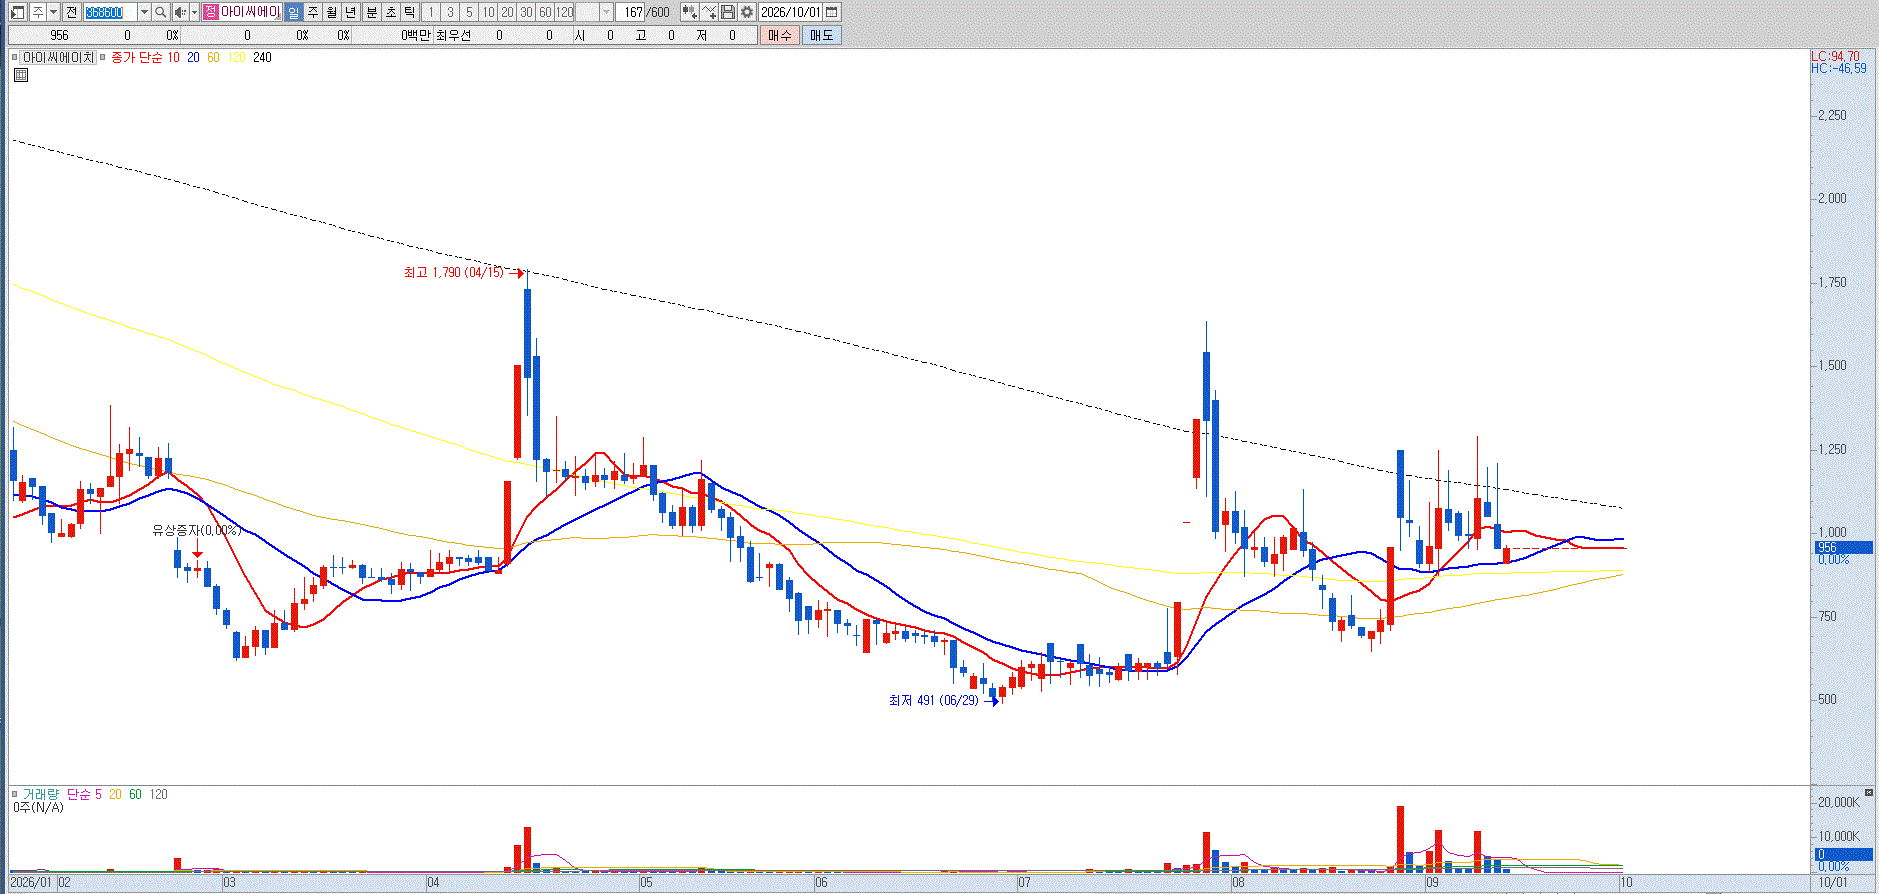Click the 매도 sell button
Viewport: 1879px width, 894px height.
pyautogui.click(x=822, y=35)
